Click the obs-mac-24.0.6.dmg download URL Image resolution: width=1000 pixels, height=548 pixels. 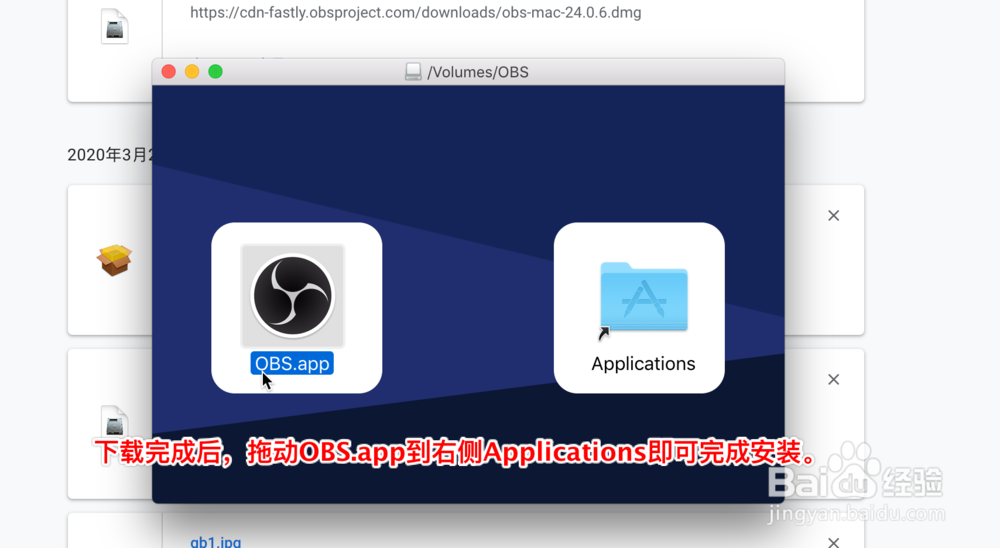pos(416,12)
